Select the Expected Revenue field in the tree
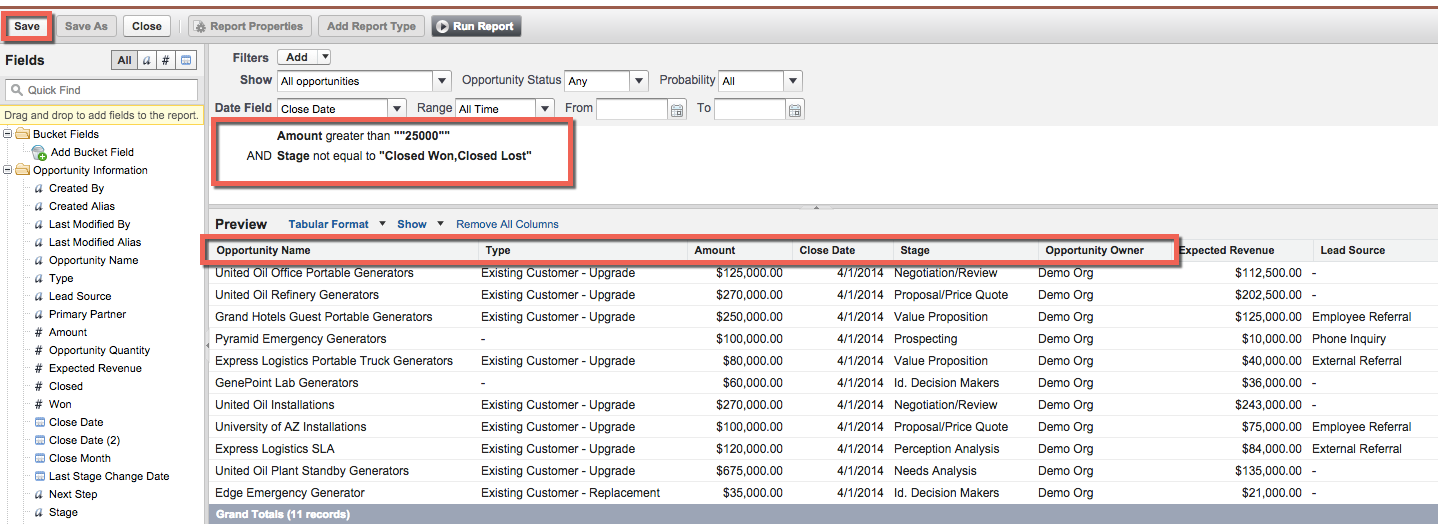The width and height of the screenshot is (1438, 524). pyautogui.click(x=95, y=368)
